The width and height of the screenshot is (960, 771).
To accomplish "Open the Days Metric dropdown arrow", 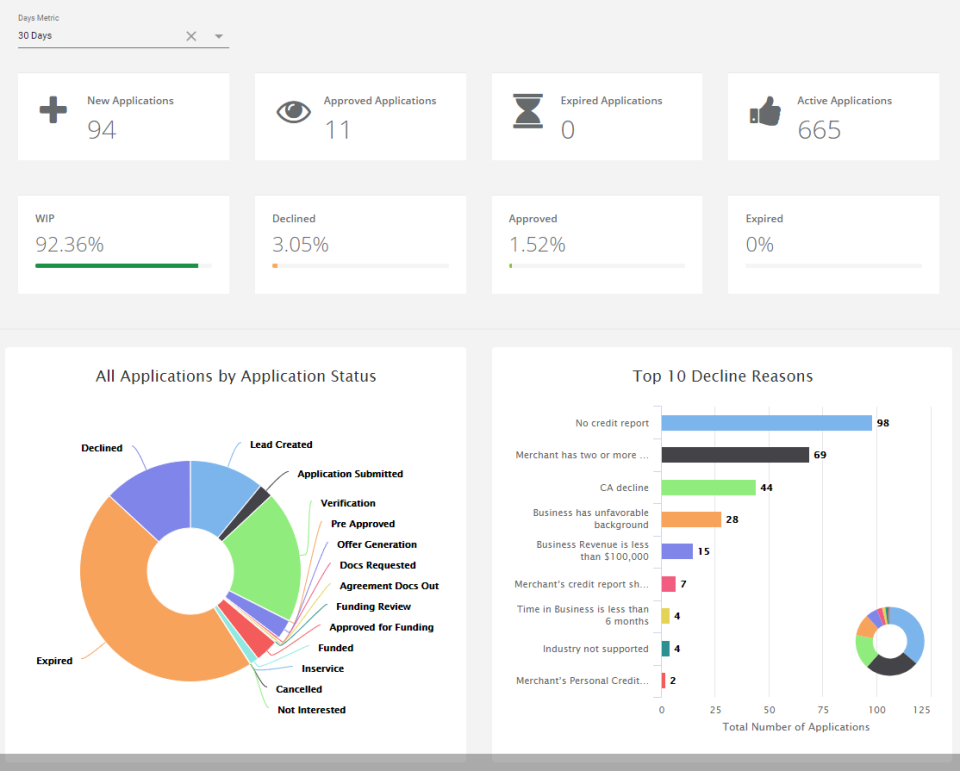I will (x=217, y=35).
